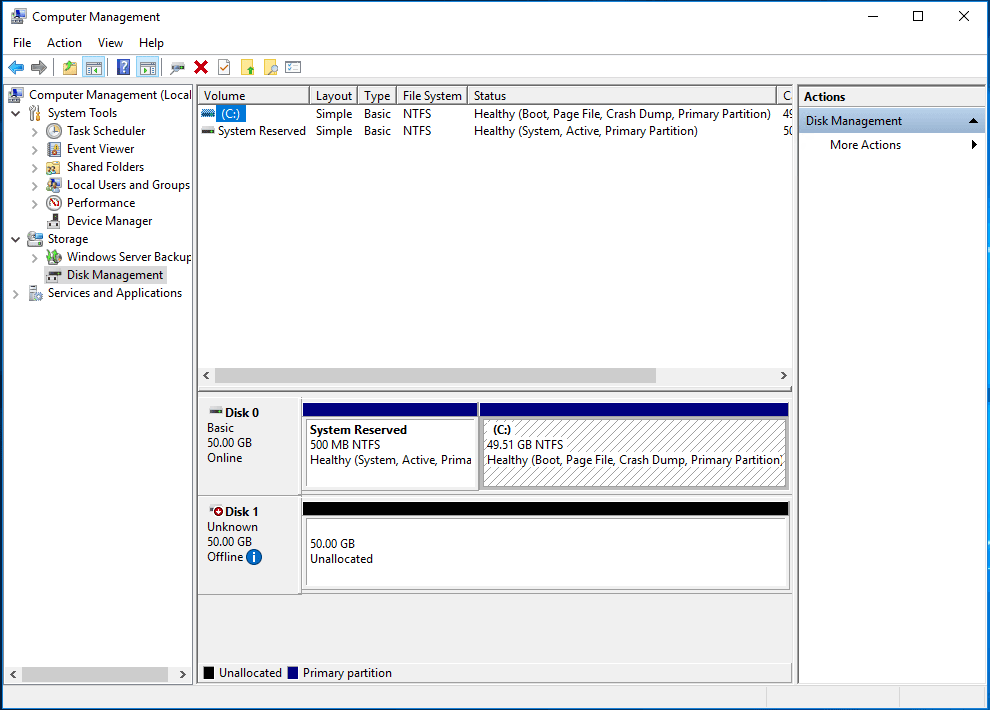Select Computer Management (Local) root node
990x710 pixels.
(110, 95)
